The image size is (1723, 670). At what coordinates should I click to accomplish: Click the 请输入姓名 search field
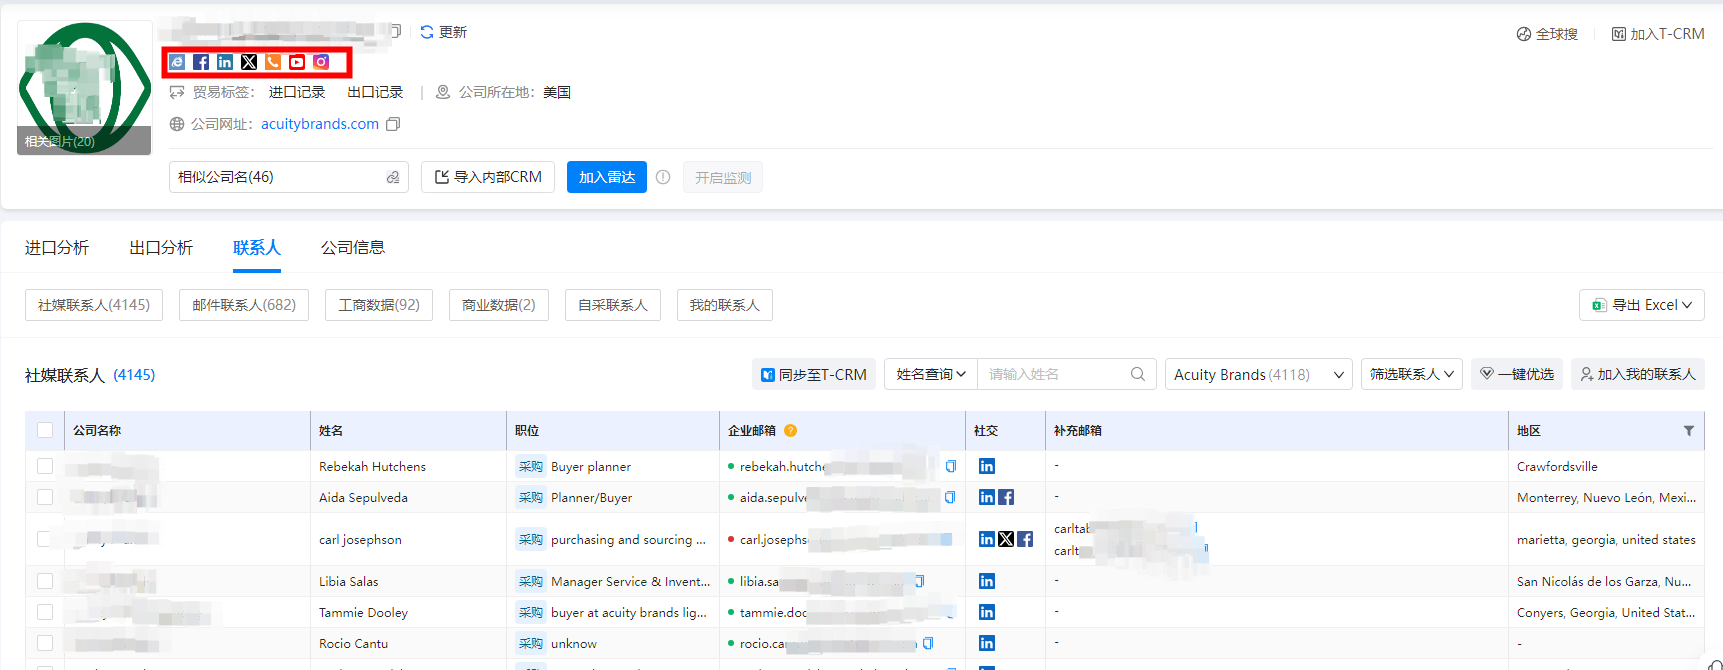pos(1055,374)
